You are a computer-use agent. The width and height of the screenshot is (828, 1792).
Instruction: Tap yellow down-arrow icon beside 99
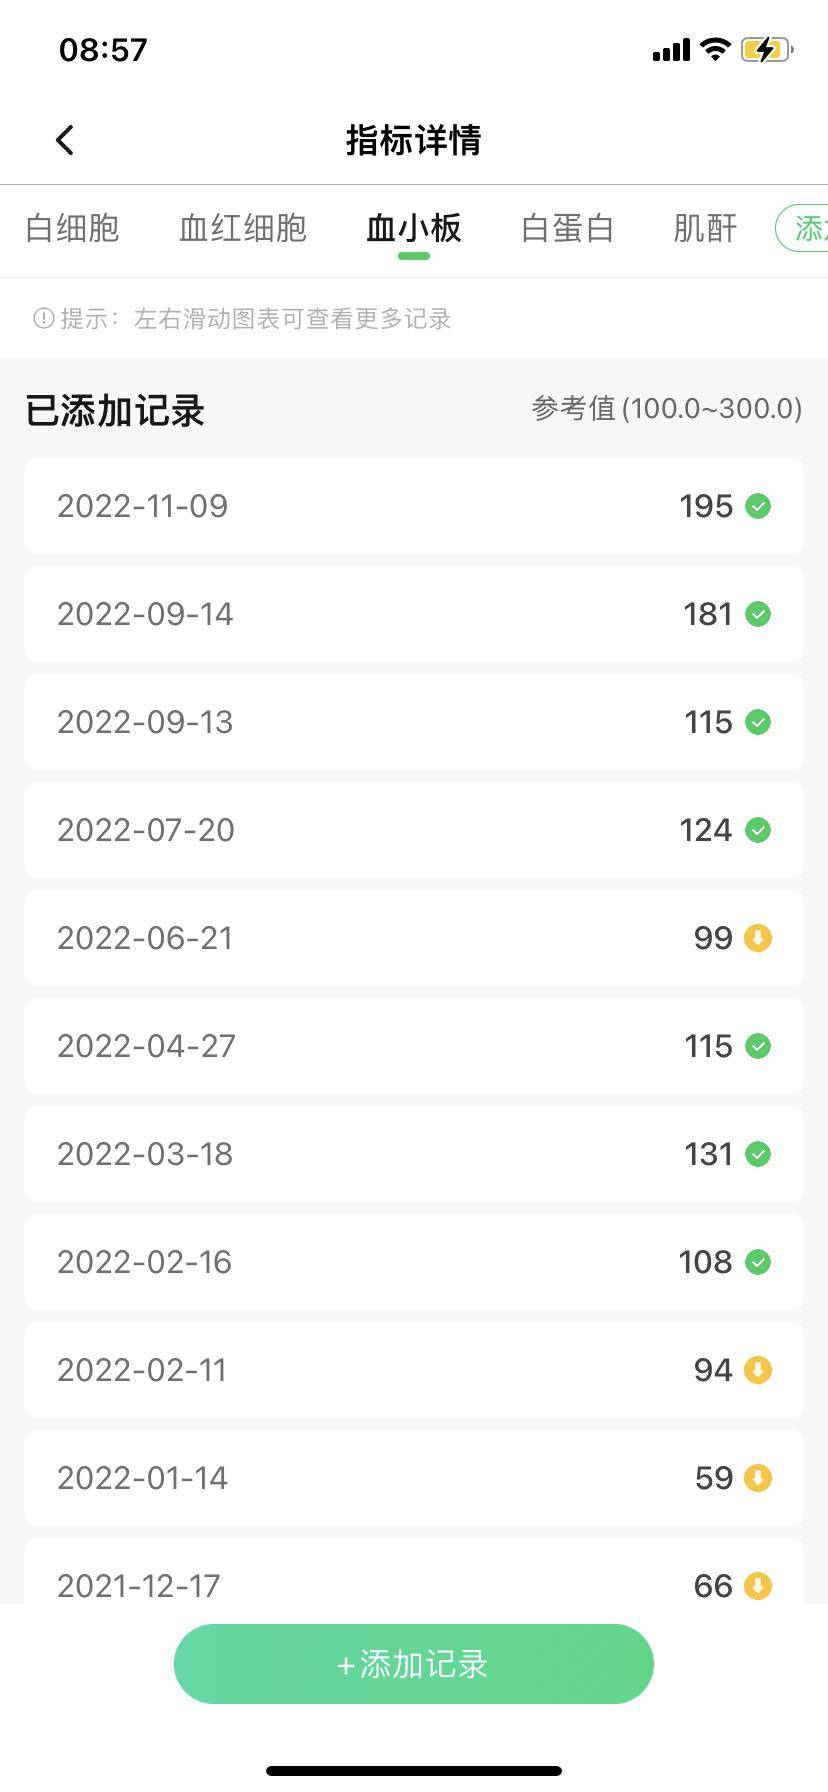click(758, 938)
